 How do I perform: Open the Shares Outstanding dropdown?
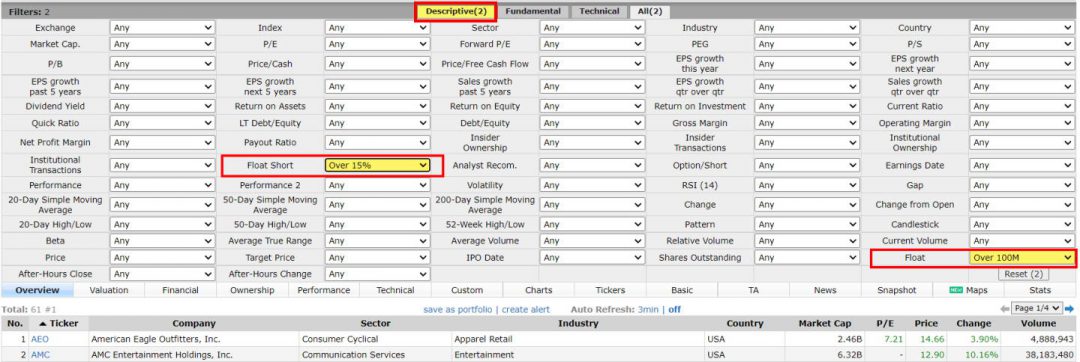click(807, 257)
